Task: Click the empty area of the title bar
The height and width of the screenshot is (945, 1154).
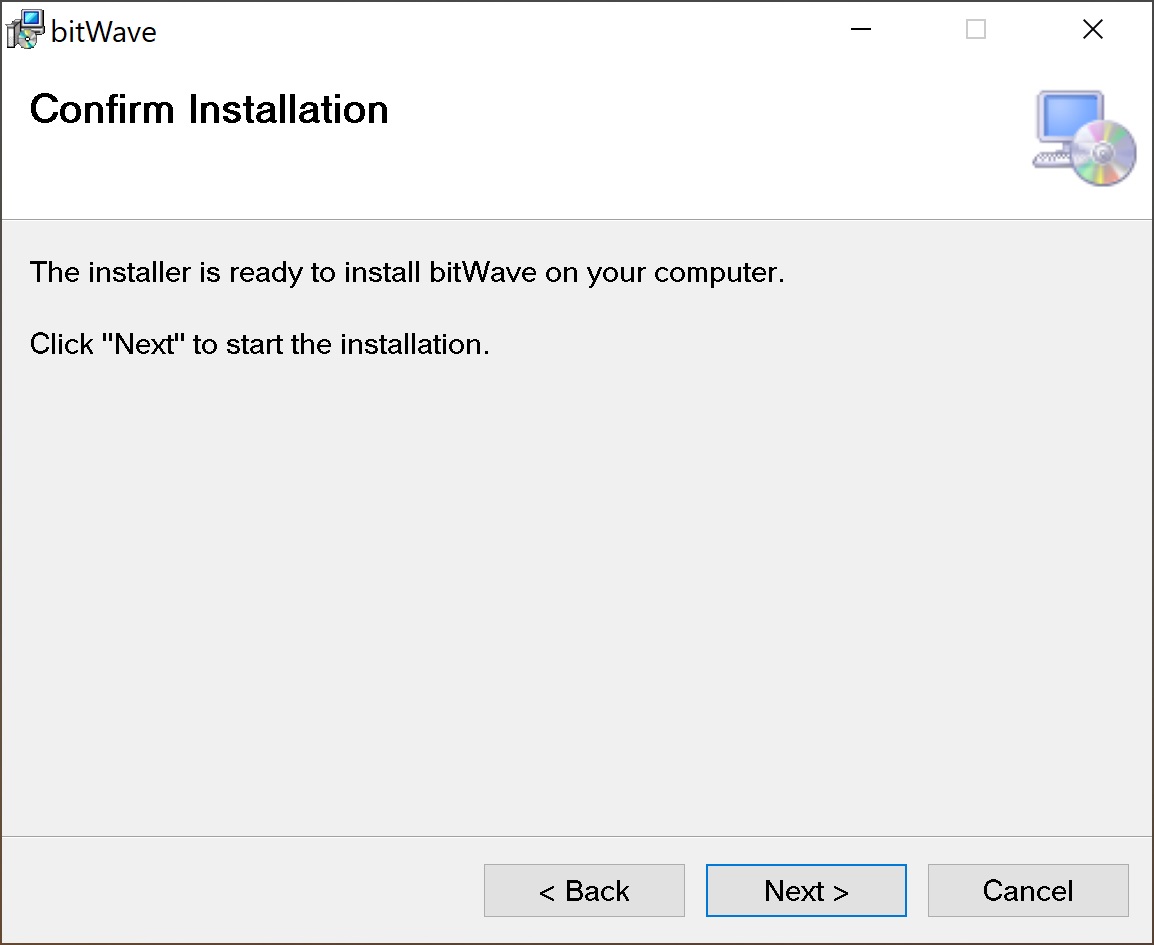Action: click(500, 30)
